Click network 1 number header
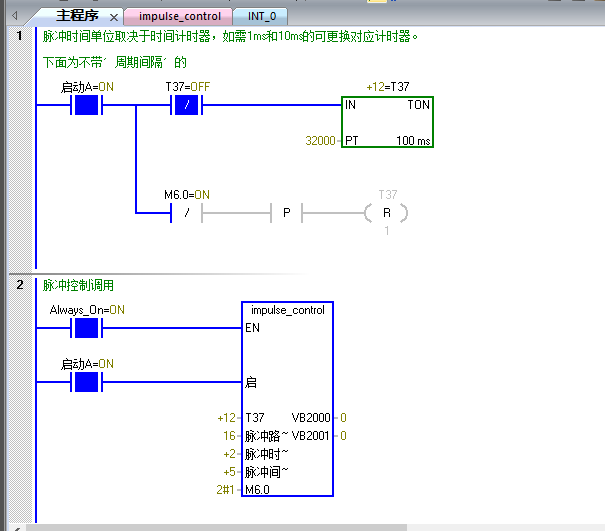This screenshot has height=531, width=605. (19, 37)
